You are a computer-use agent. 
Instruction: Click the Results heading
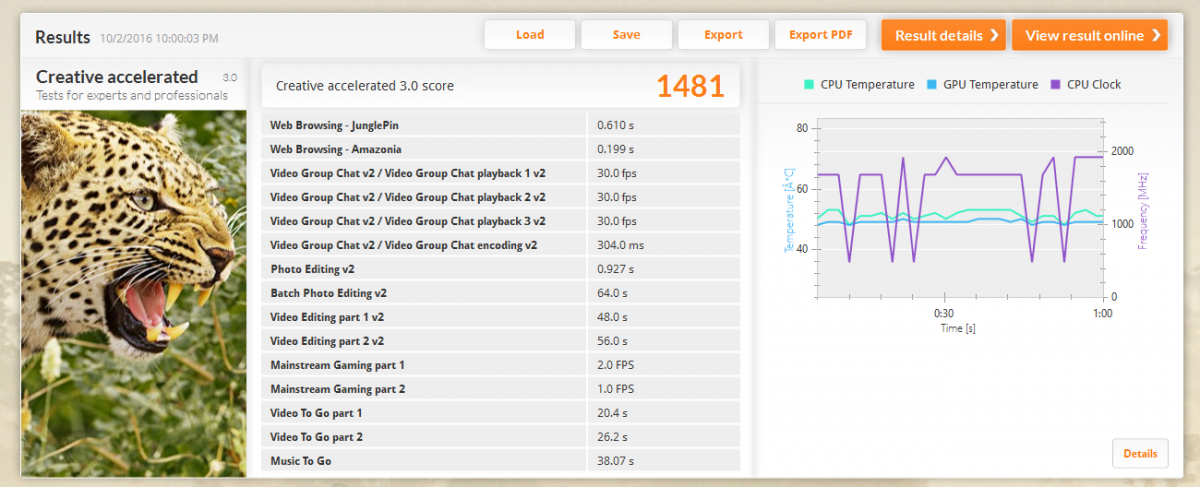[63, 37]
